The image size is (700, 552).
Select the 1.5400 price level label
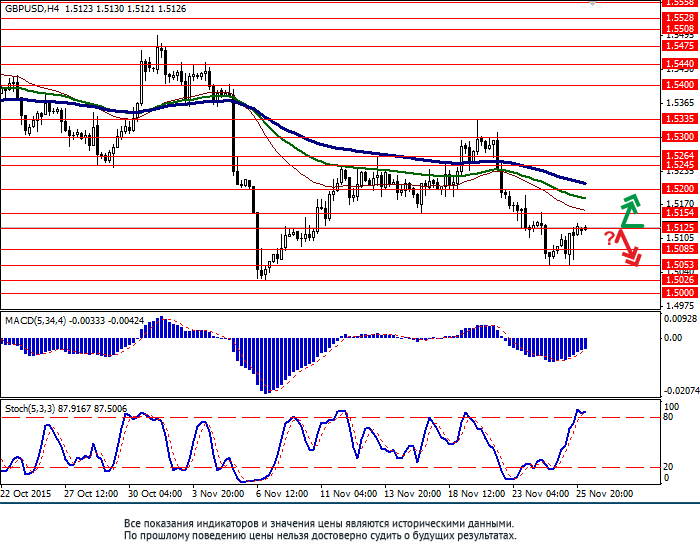pyautogui.click(x=679, y=85)
